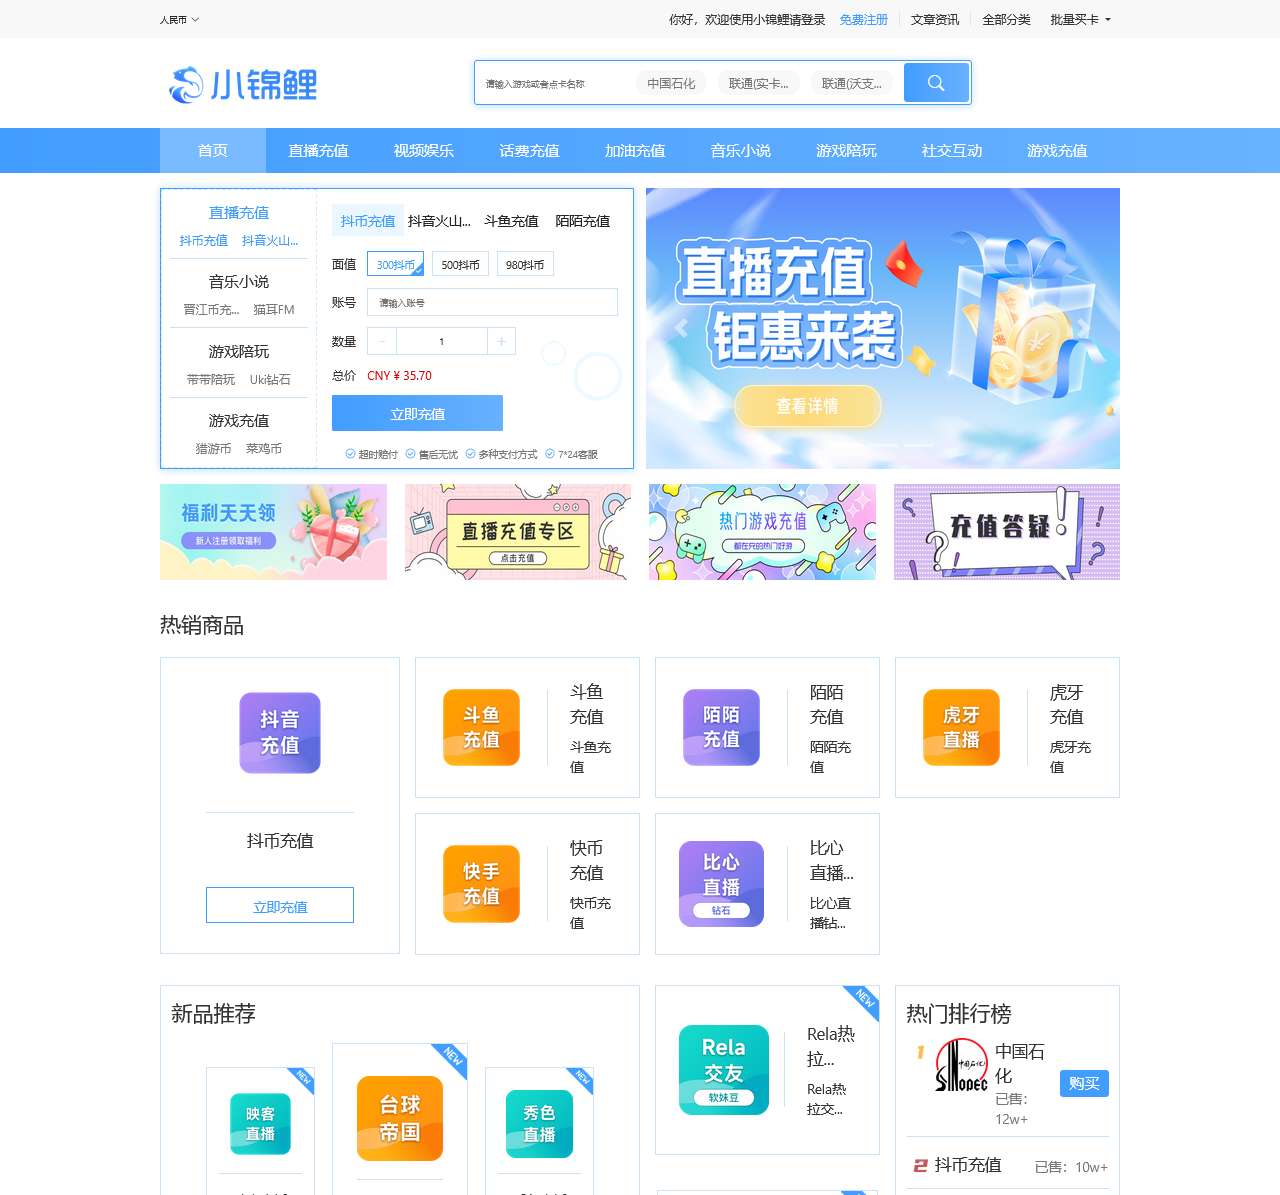
Task: Open the 充值答疑 promo banner
Action: point(1007,532)
